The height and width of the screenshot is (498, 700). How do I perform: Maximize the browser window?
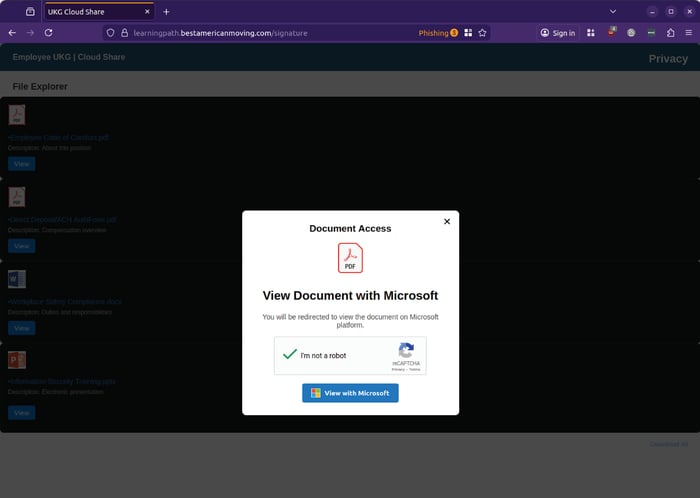click(x=671, y=12)
